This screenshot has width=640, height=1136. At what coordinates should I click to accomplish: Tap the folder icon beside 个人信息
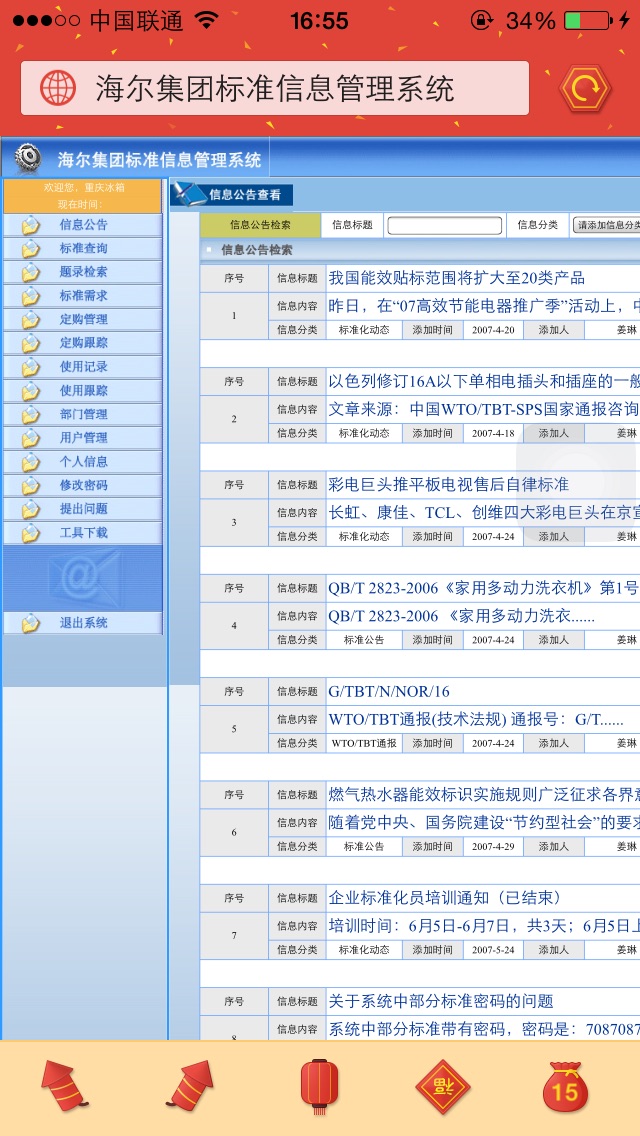pos(30,462)
